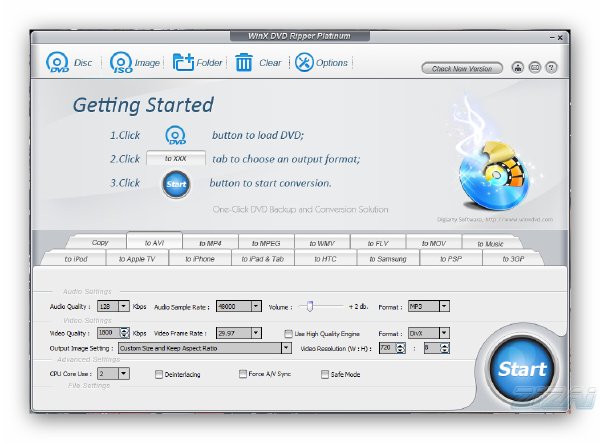This screenshot has height=443, width=600.
Task: Expand the Audio Sample Rate dropdown
Action: tap(256, 306)
